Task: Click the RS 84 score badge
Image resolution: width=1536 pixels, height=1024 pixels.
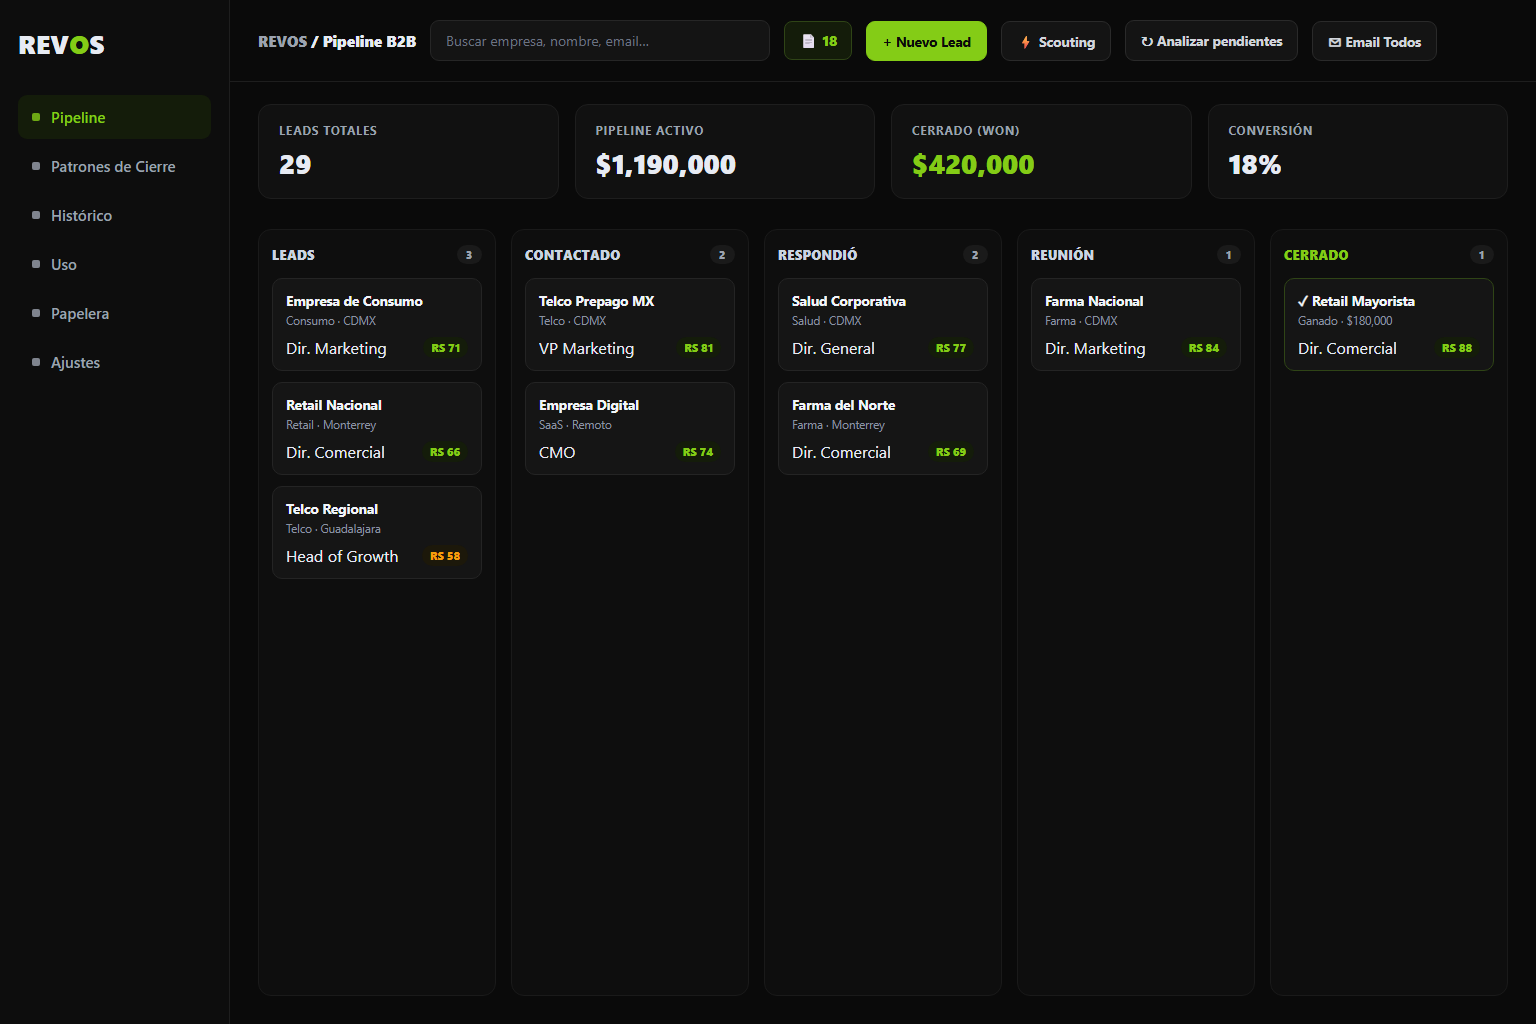Action: 1204,348
